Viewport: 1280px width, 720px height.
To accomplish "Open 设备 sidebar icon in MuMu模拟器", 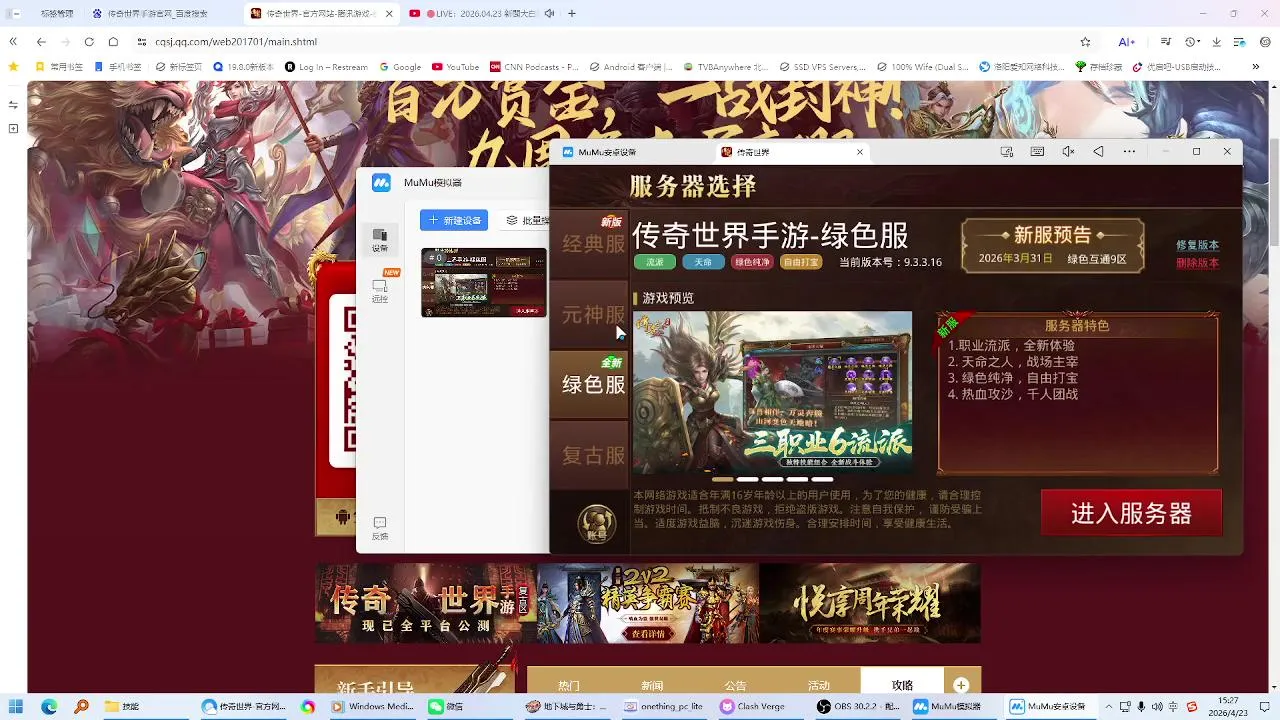I will coord(380,240).
